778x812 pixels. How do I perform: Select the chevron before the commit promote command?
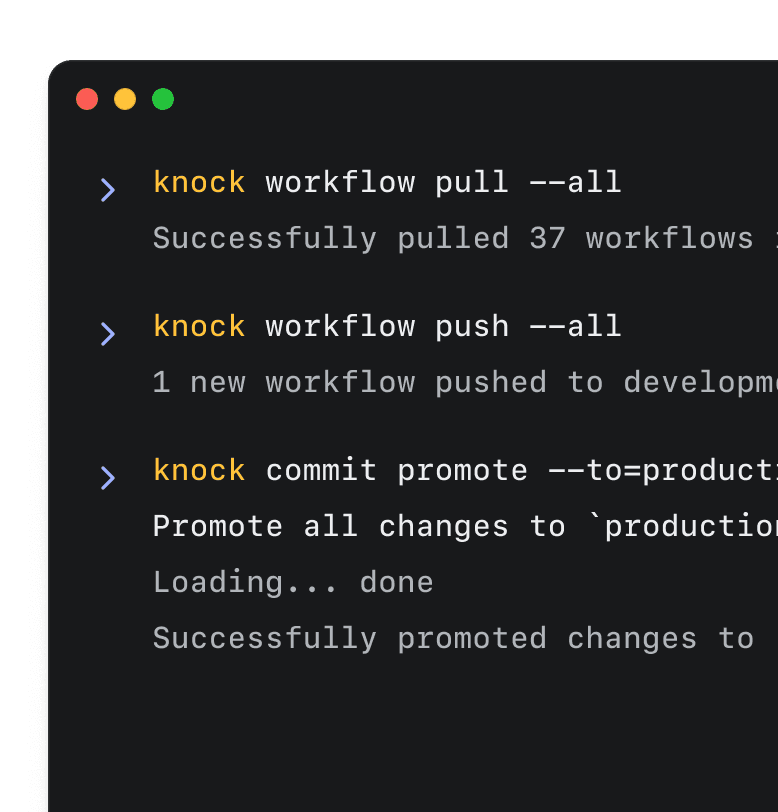(108, 477)
